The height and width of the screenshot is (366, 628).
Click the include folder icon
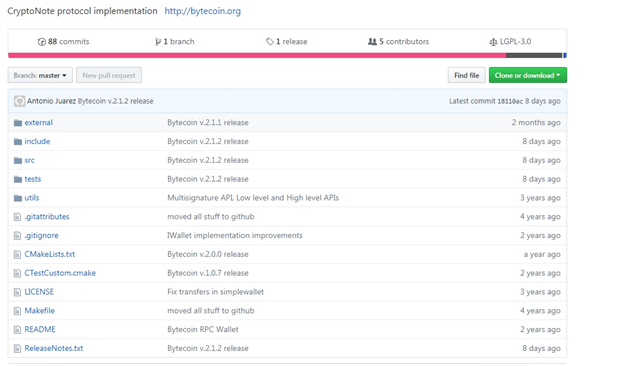tap(18, 141)
